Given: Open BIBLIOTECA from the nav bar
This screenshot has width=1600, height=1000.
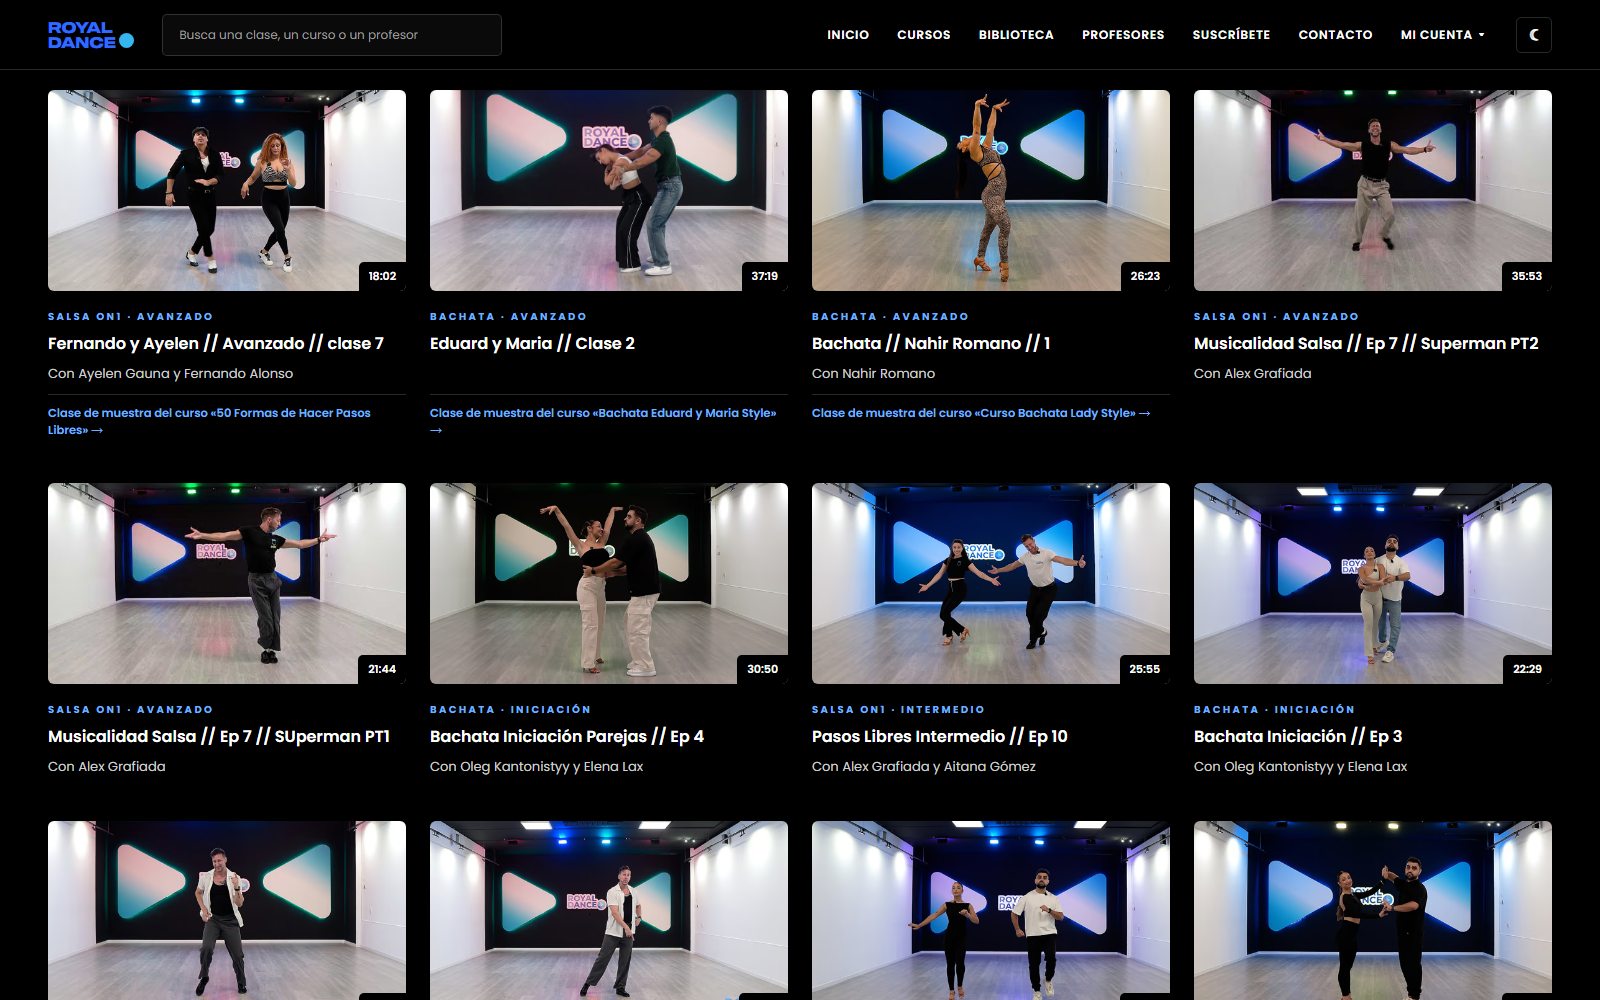Looking at the screenshot, I should [x=1016, y=35].
